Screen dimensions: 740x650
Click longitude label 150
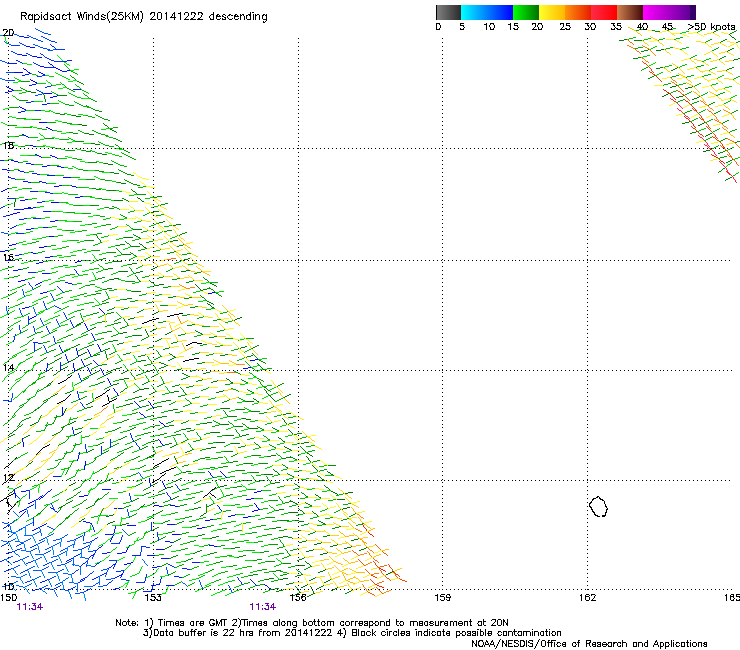pyautogui.click(x=8, y=598)
